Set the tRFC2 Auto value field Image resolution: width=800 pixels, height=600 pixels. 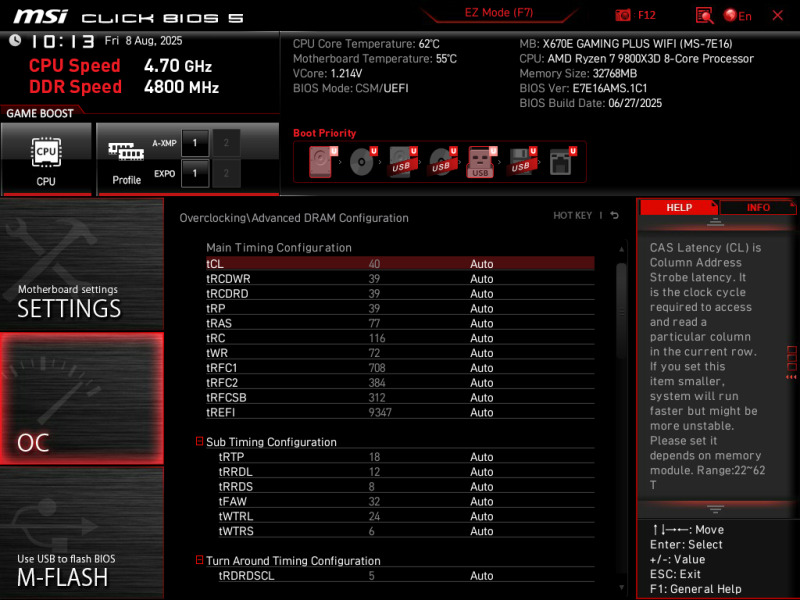click(482, 382)
